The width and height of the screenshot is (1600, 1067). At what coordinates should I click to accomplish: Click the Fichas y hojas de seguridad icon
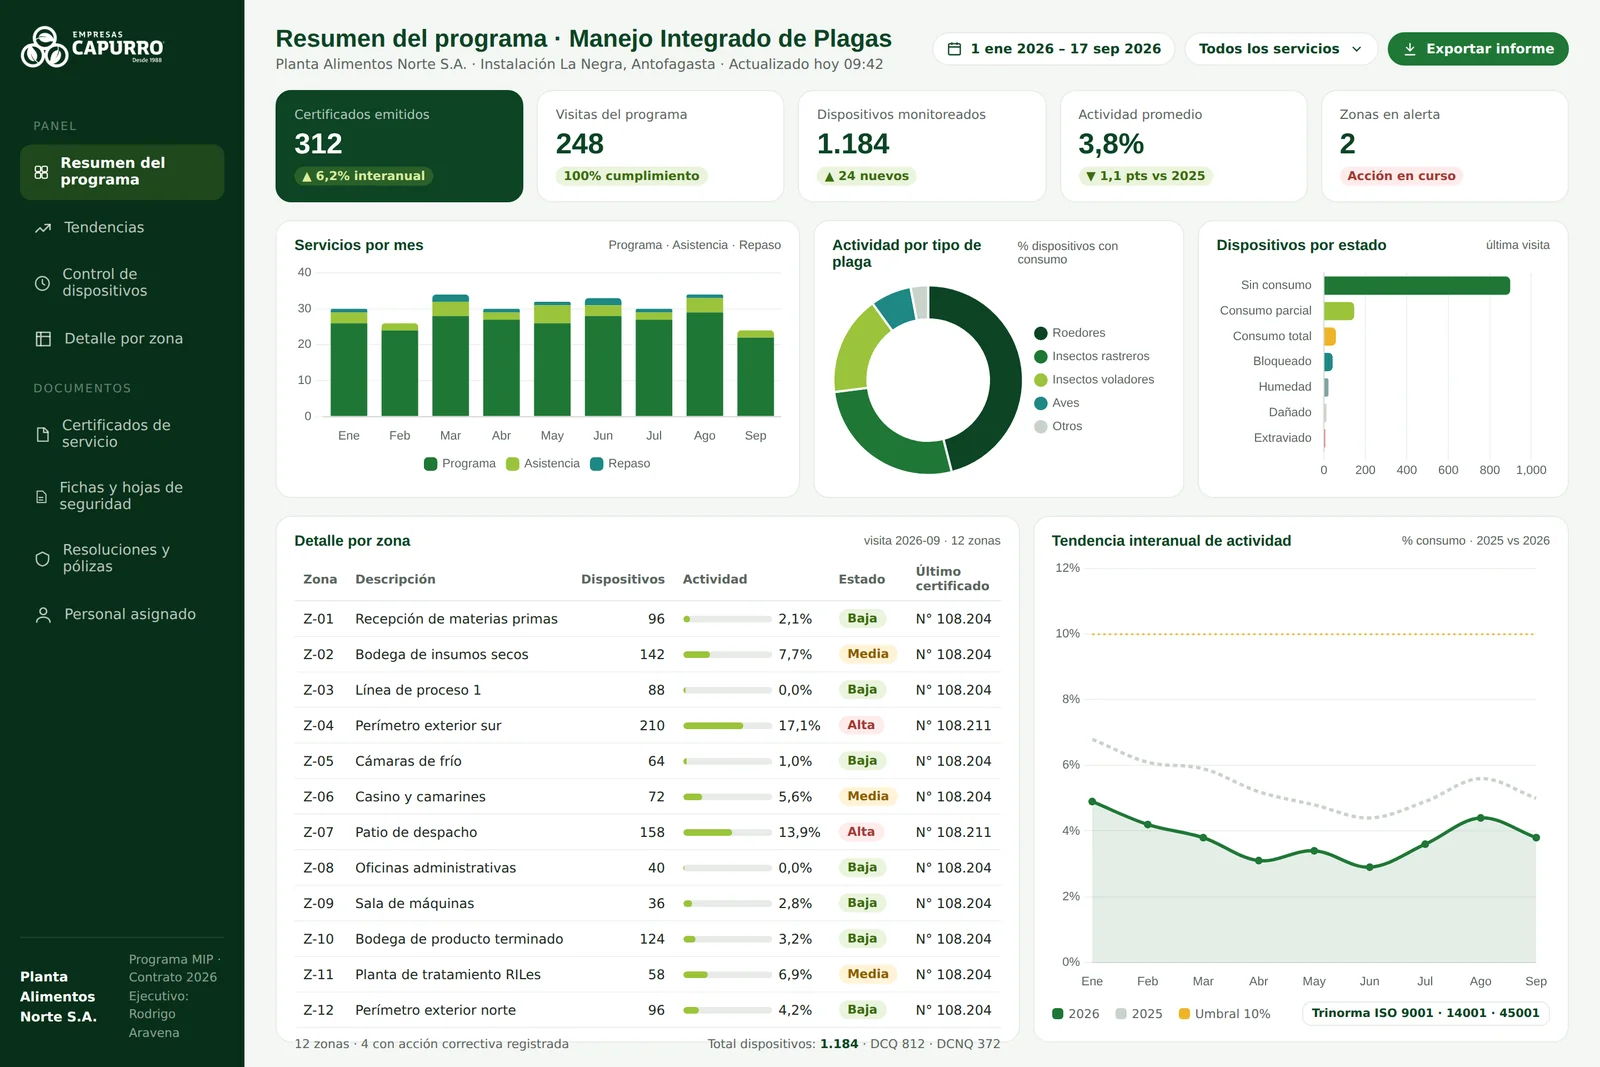click(41, 496)
